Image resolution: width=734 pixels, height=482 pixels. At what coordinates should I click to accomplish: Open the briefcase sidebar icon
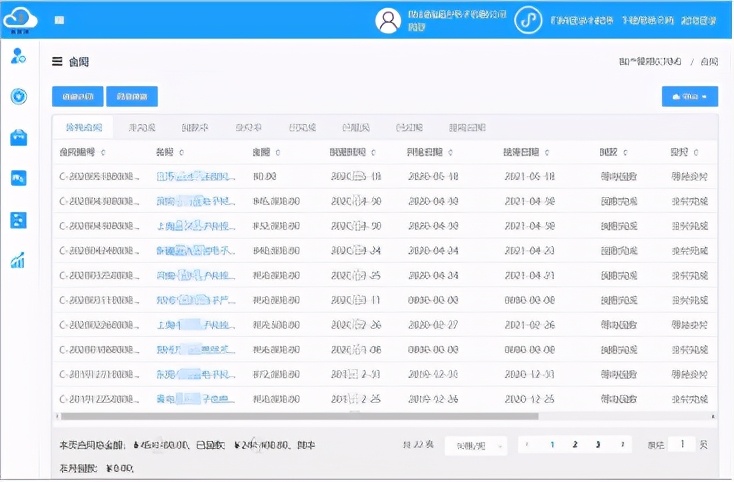click(19, 138)
